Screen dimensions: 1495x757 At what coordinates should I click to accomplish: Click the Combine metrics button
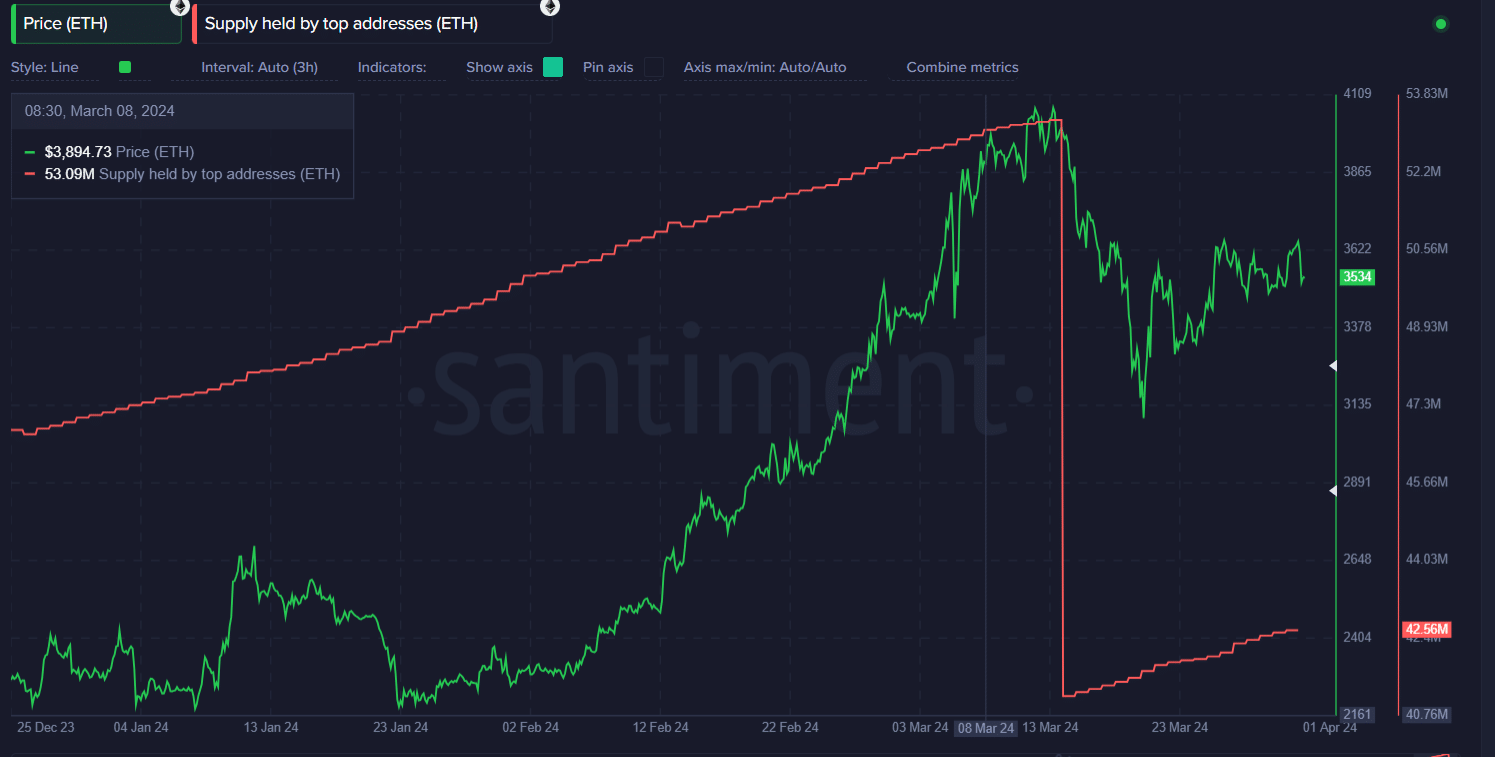pos(962,68)
